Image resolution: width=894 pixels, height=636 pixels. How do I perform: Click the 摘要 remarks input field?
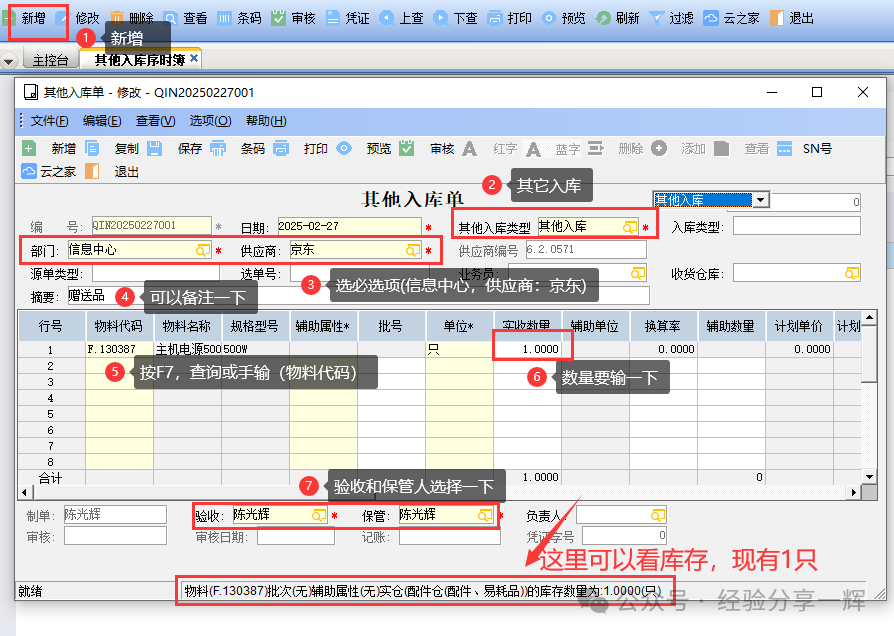point(400,296)
